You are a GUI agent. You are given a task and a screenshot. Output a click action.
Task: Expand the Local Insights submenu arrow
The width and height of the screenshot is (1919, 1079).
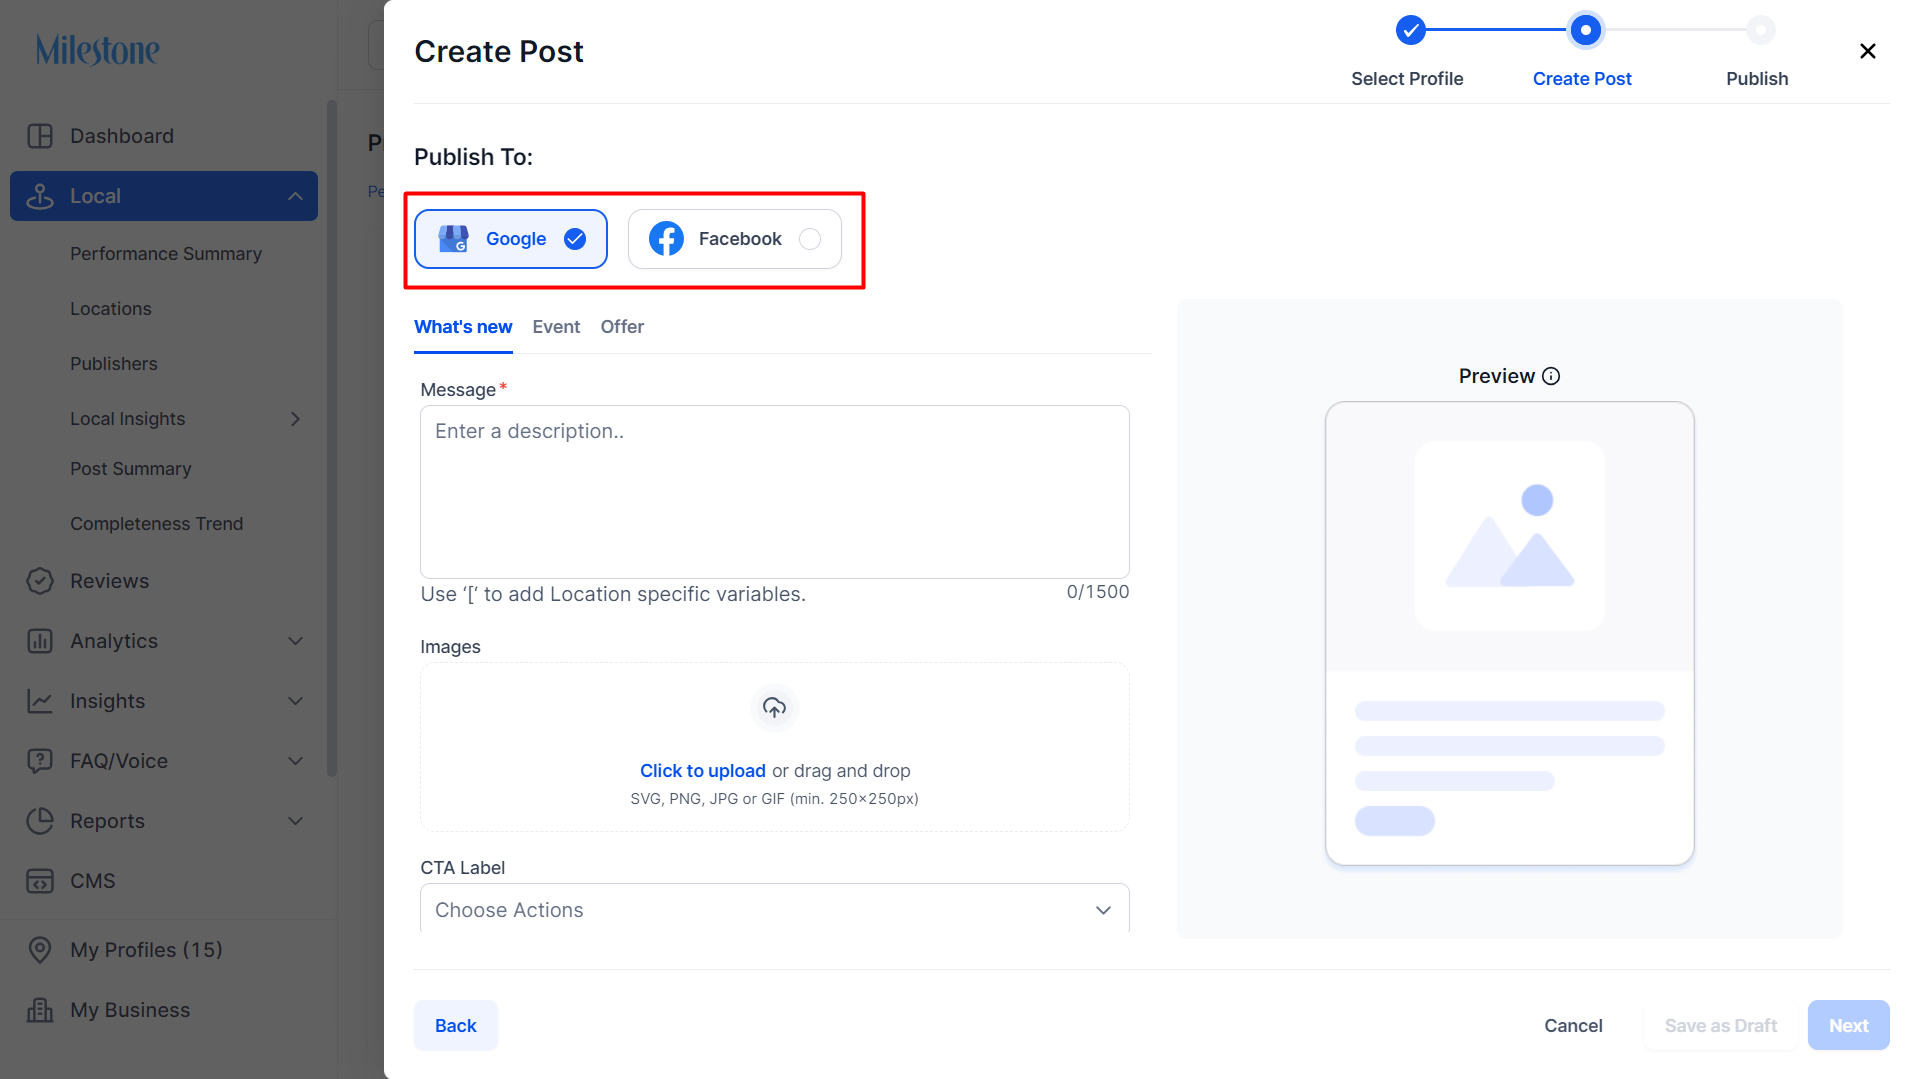click(295, 419)
